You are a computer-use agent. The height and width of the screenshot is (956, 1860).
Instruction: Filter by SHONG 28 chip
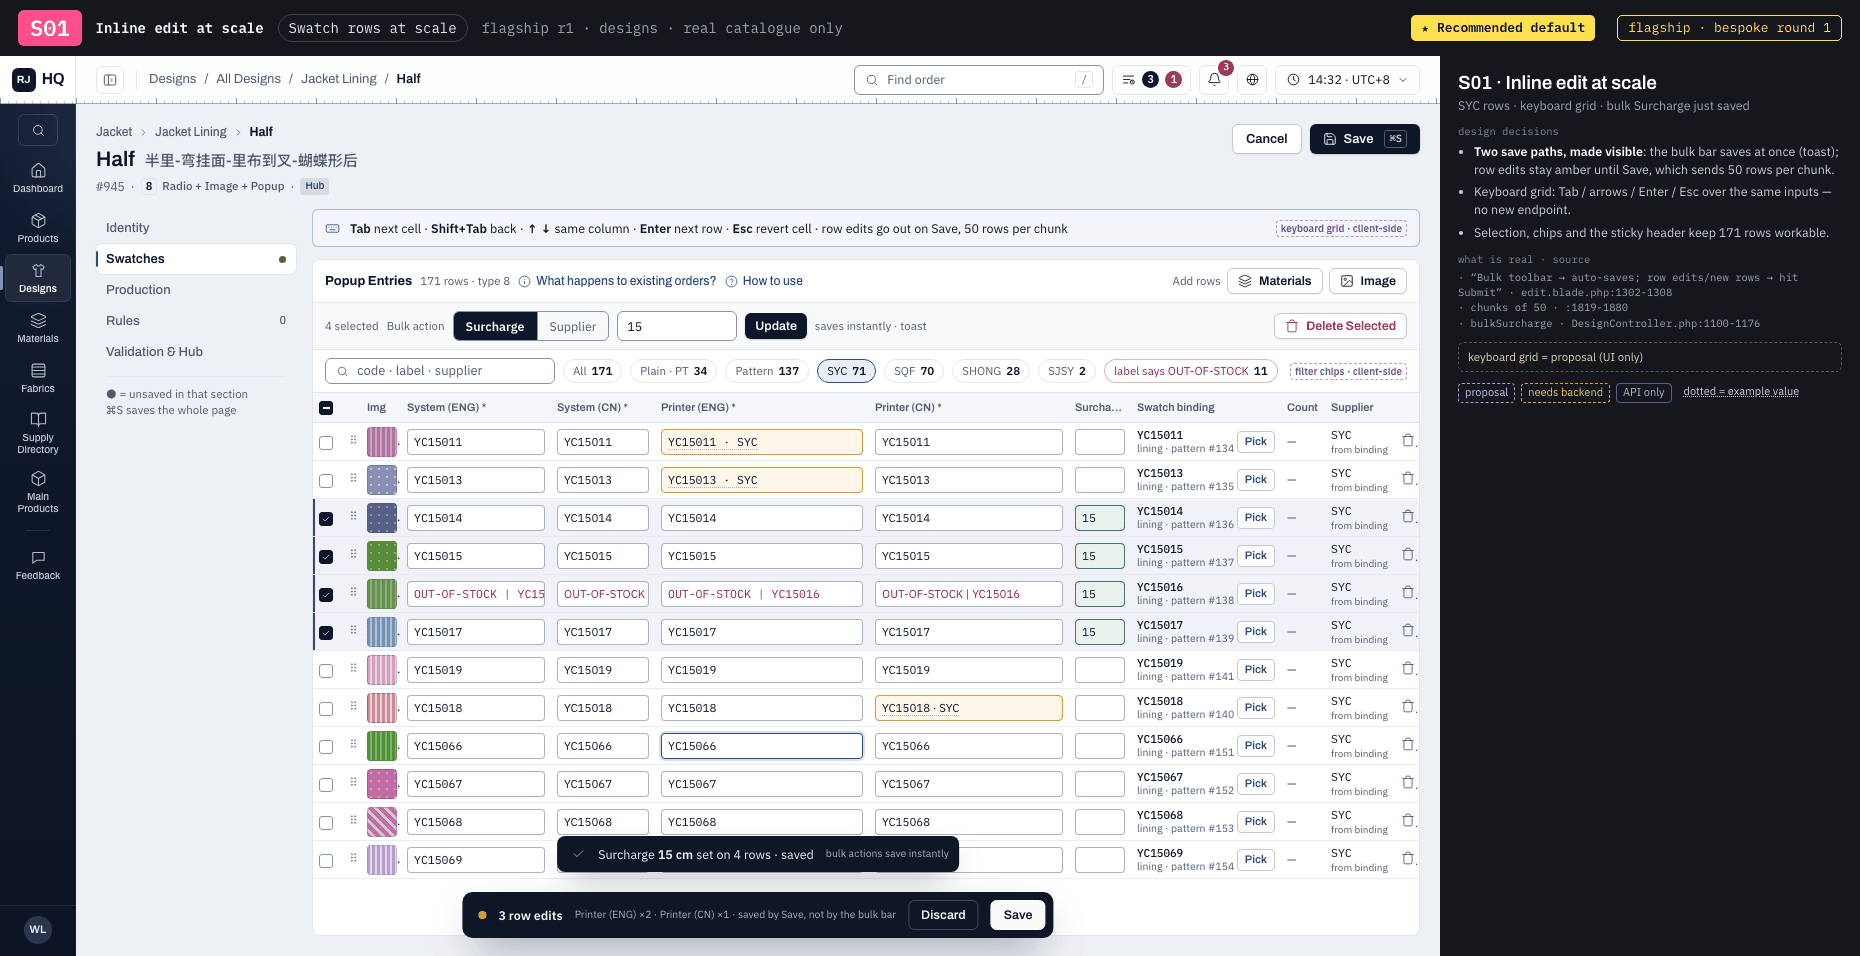click(991, 371)
